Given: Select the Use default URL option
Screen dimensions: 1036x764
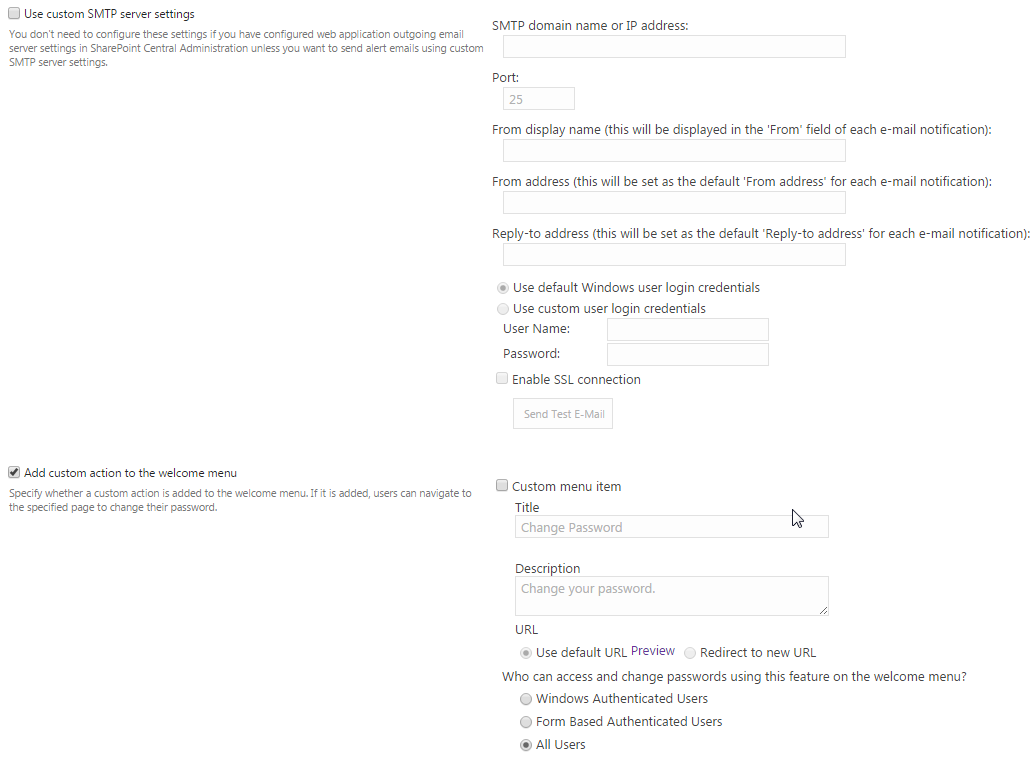Looking at the screenshot, I should pos(526,653).
